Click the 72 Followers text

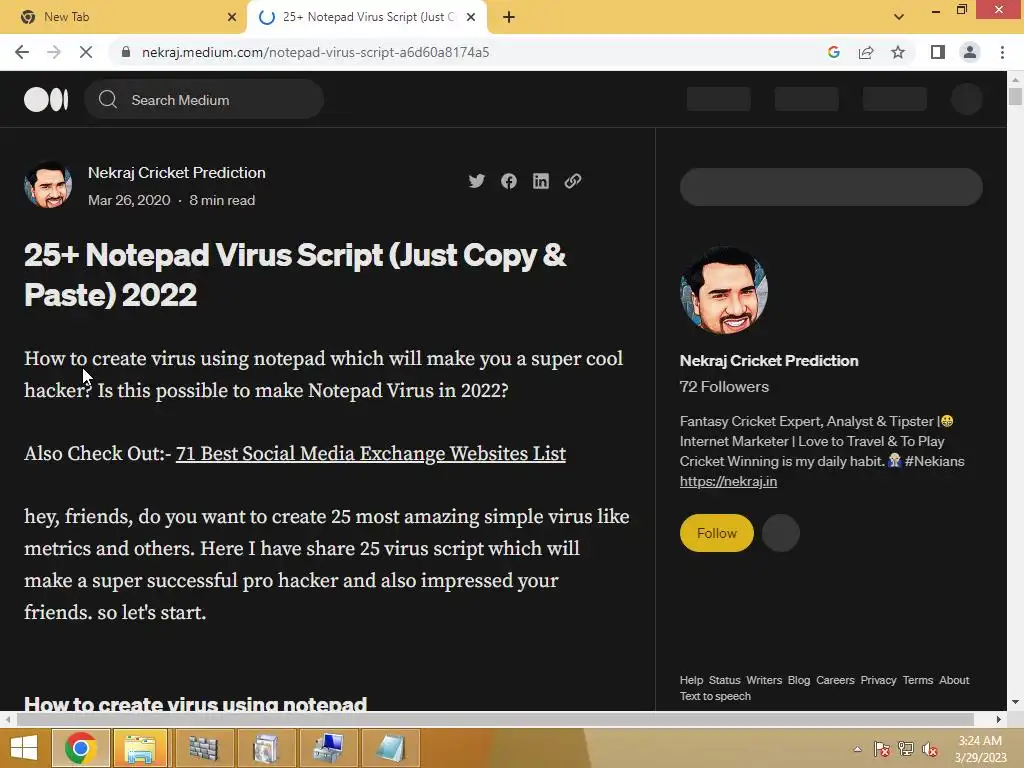[724, 387]
